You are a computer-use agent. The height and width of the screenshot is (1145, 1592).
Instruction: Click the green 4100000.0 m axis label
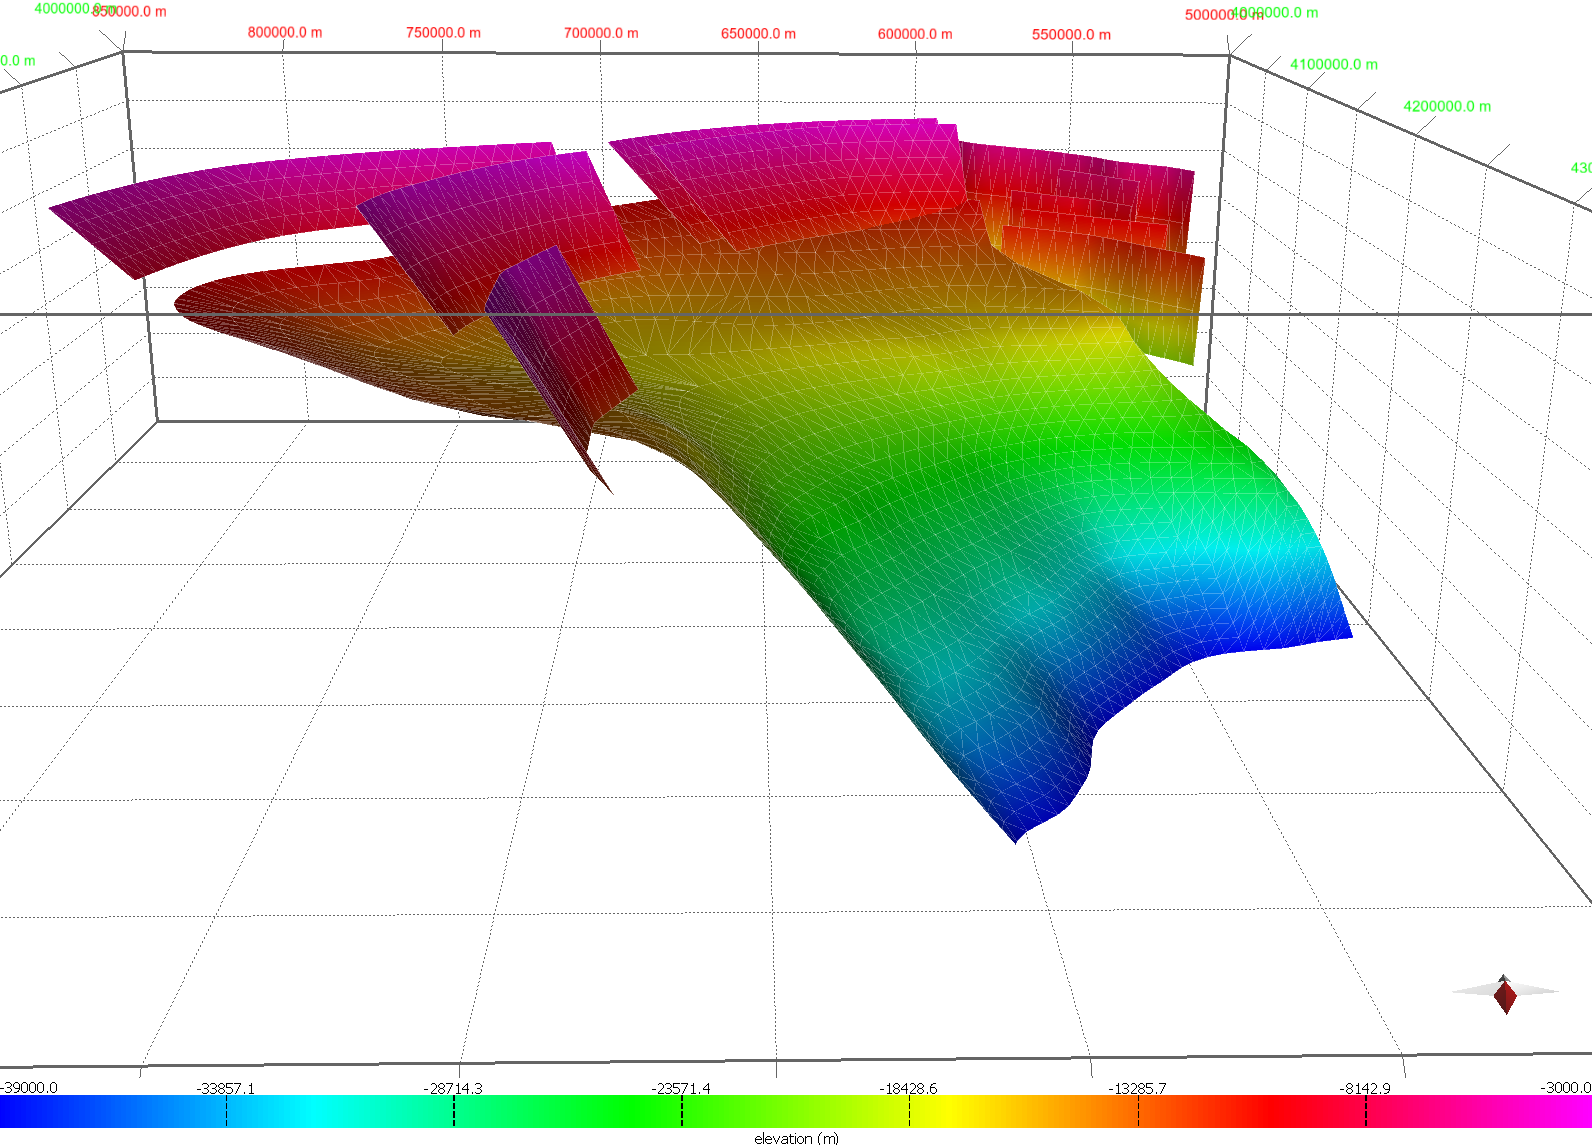pyautogui.click(x=1333, y=64)
